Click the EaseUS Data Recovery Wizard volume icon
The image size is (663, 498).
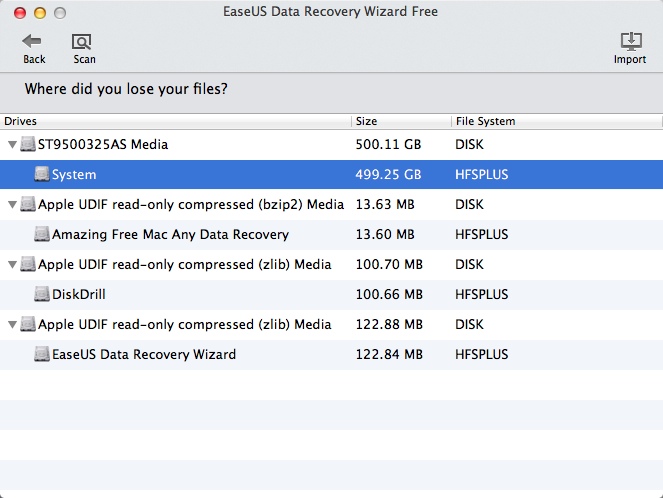(x=42, y=354)
